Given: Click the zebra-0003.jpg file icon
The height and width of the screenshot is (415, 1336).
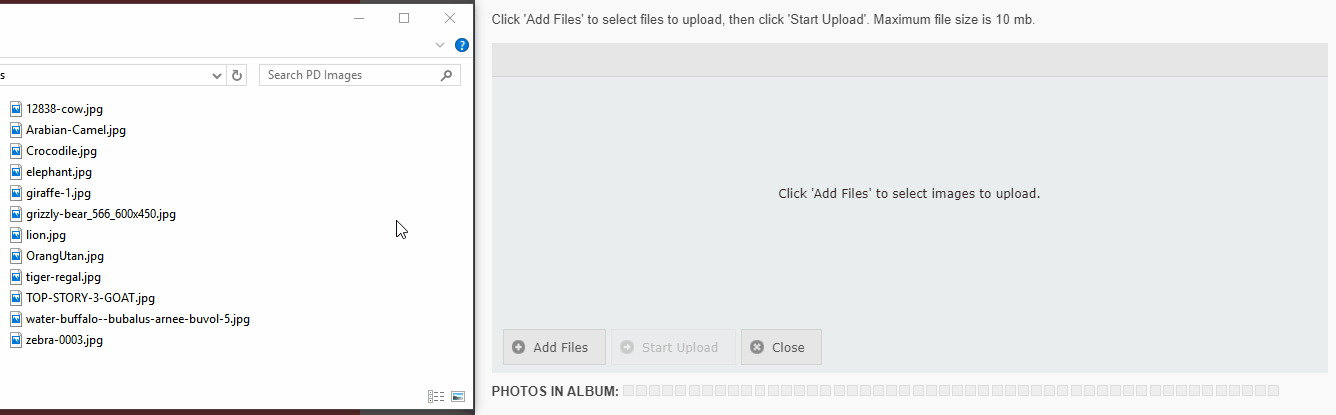Looking at the screenshot, I should (16, 340).
